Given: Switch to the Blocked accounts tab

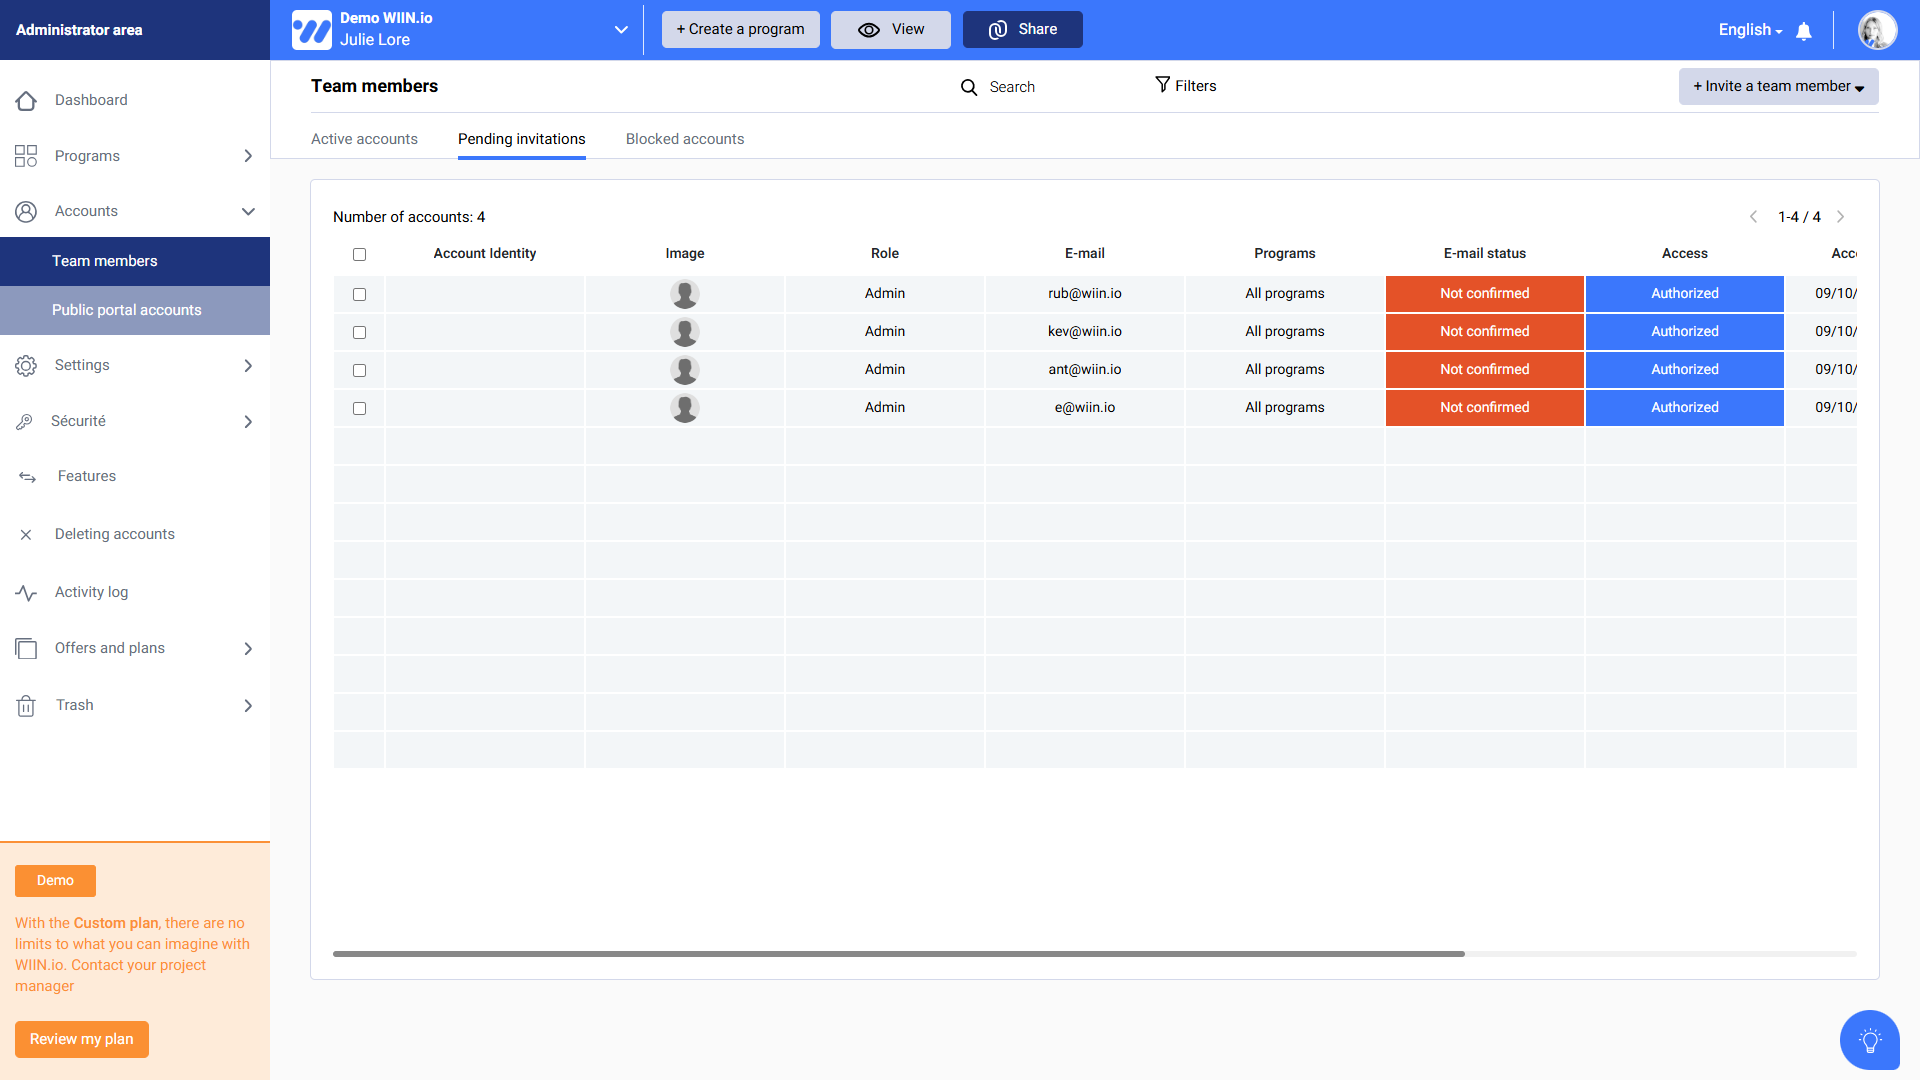Looking at the screenshot, I should coord(684,139).
